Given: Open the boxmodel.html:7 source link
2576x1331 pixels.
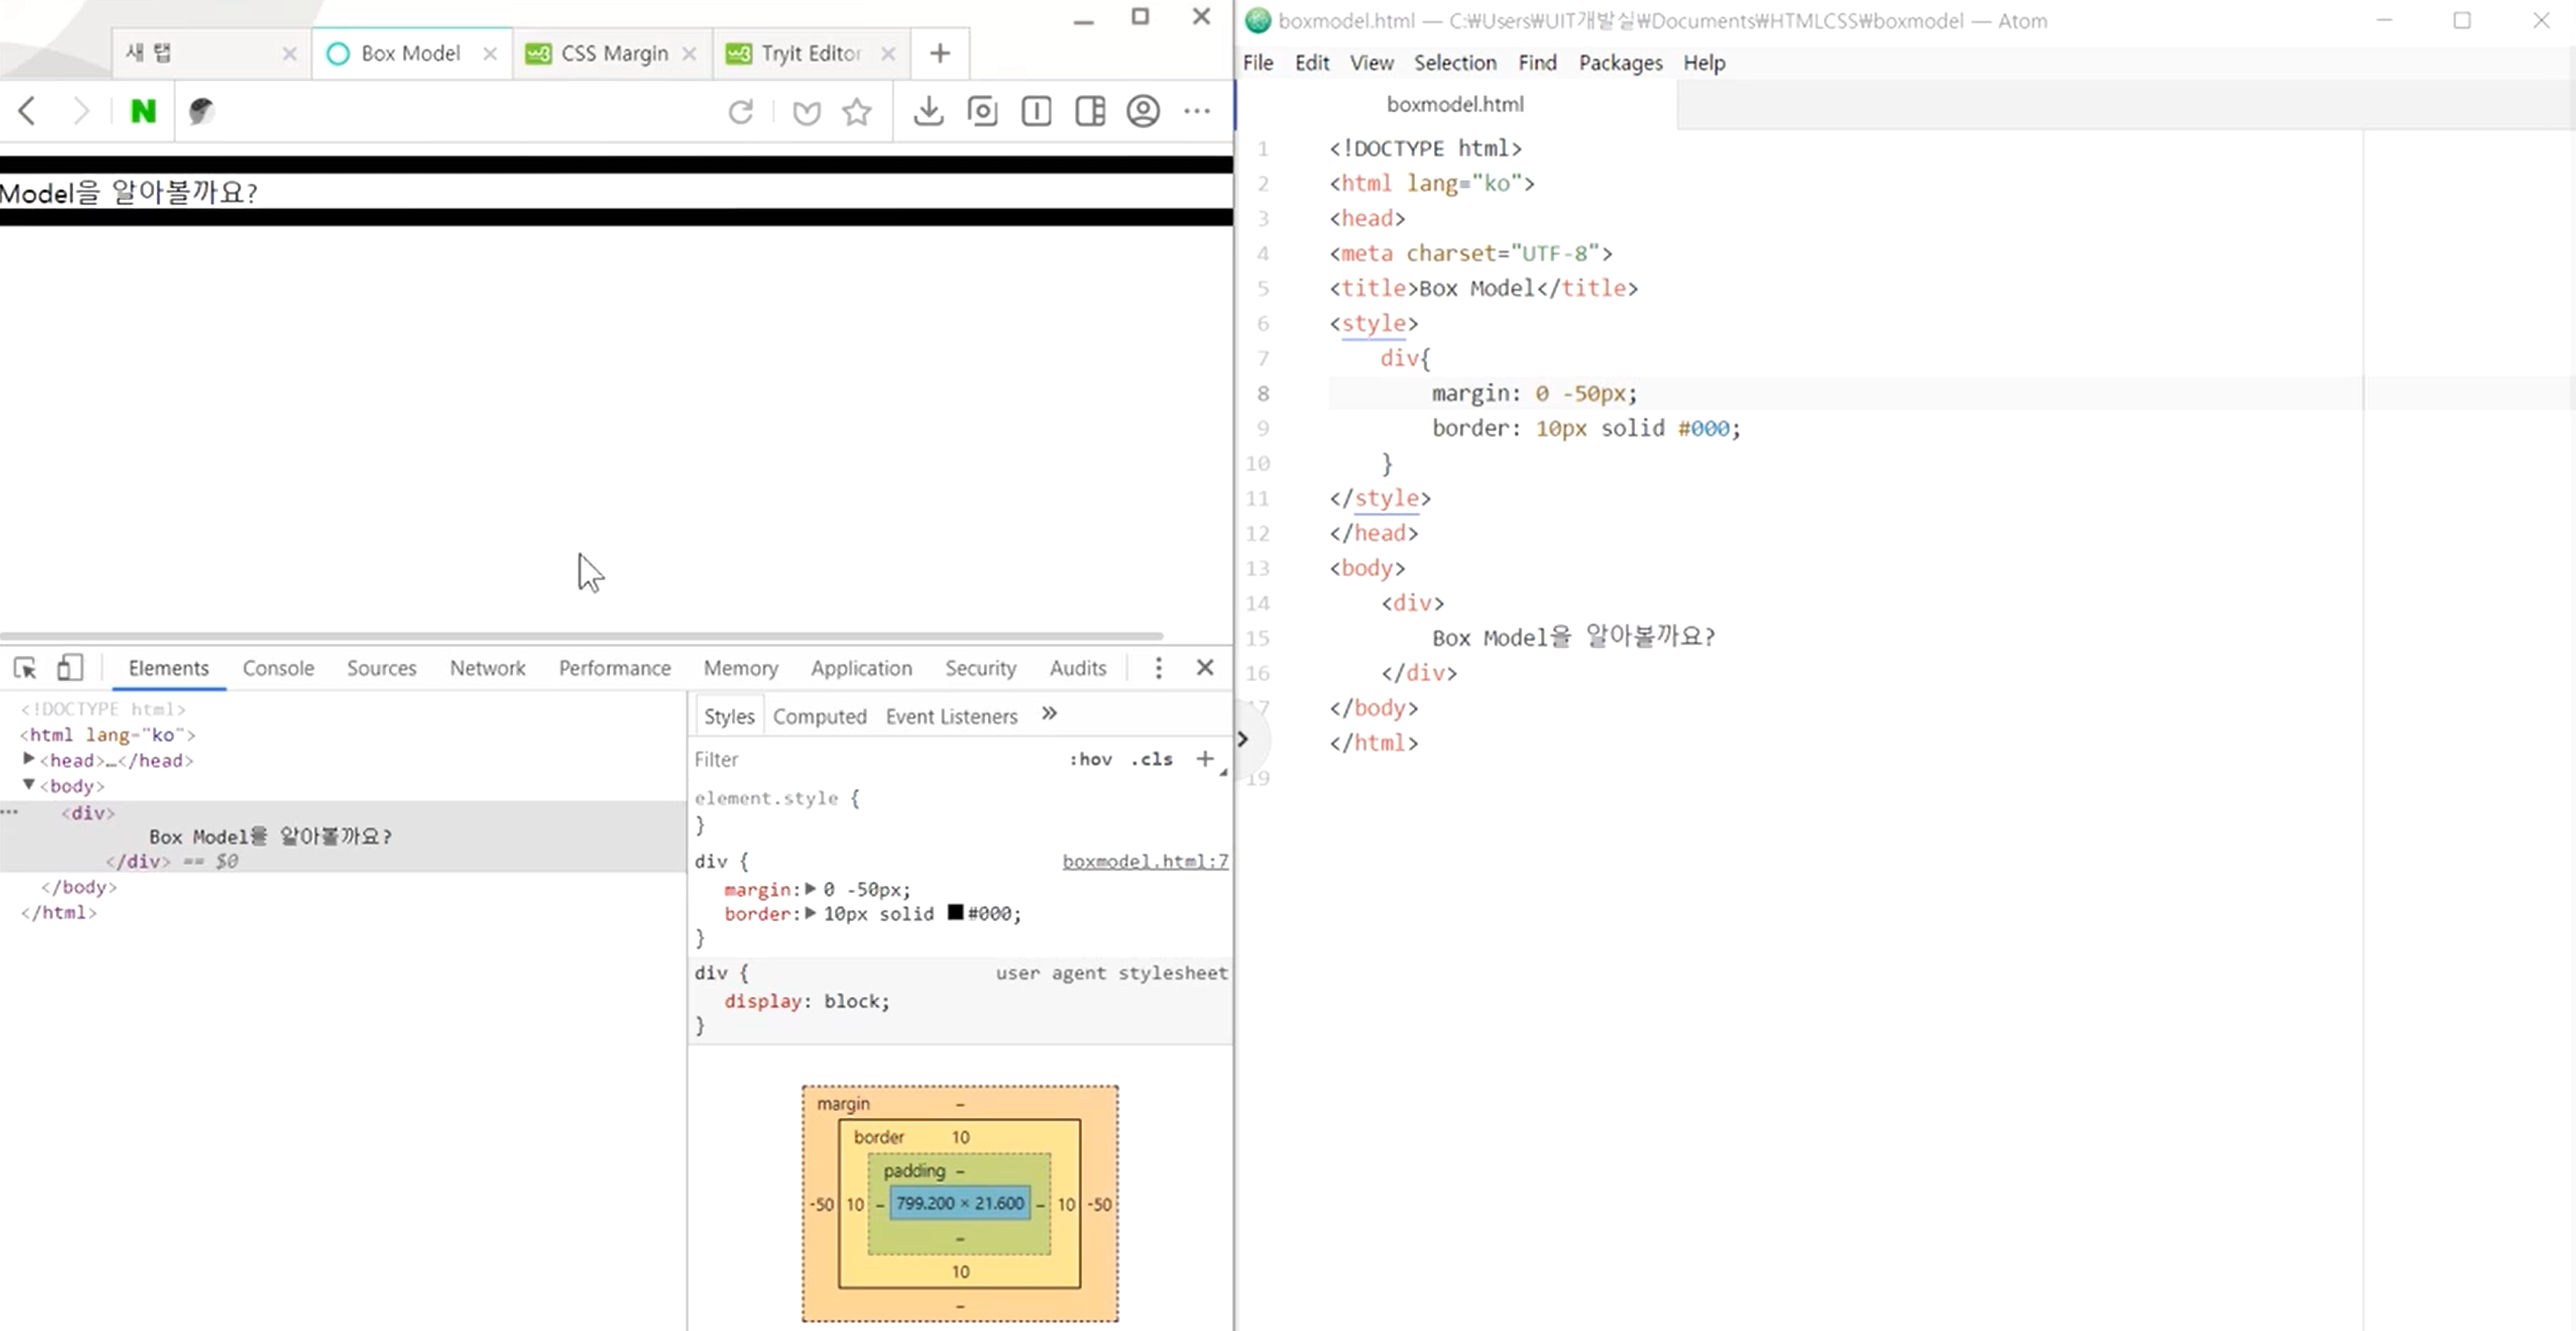Looking at the screenshot, I should tap(1144, 861).
